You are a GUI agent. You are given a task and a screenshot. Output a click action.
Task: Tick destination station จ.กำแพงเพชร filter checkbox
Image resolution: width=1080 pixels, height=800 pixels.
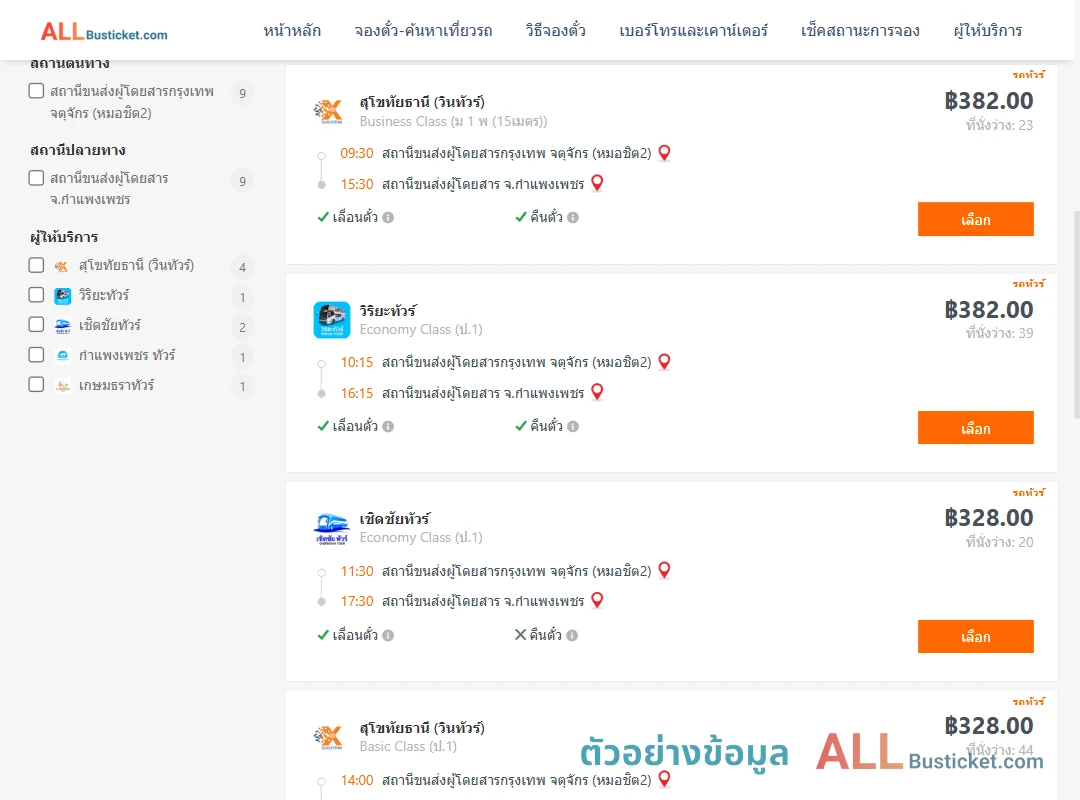pyautogui.click(x=37, y=178)
